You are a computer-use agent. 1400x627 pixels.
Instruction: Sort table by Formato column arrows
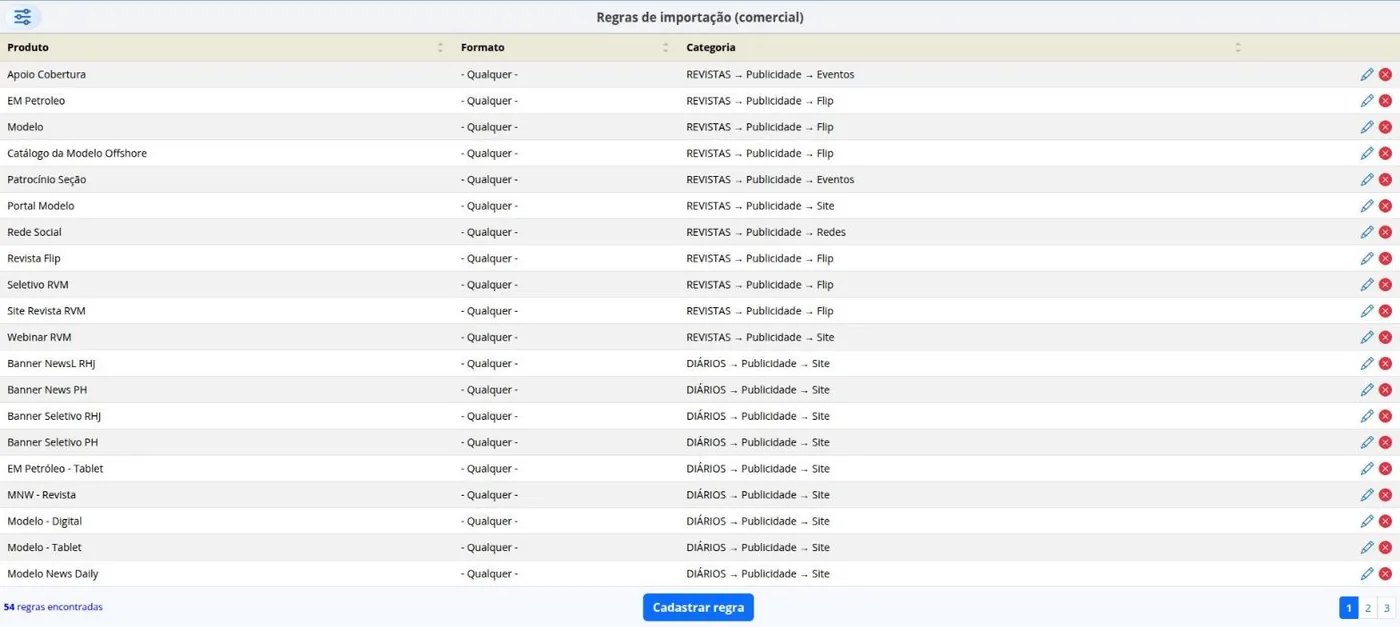665,47
